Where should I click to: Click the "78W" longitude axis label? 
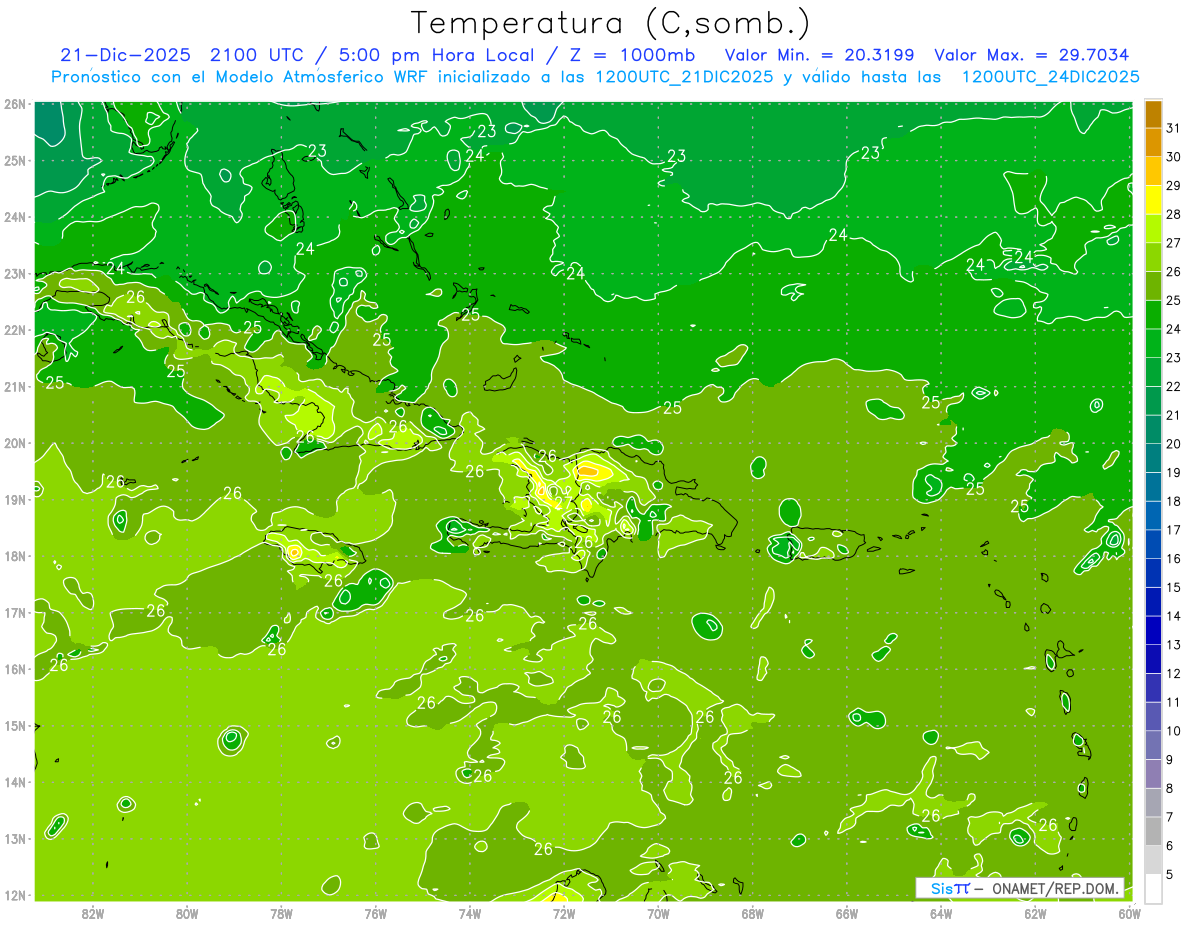point(281,912)
